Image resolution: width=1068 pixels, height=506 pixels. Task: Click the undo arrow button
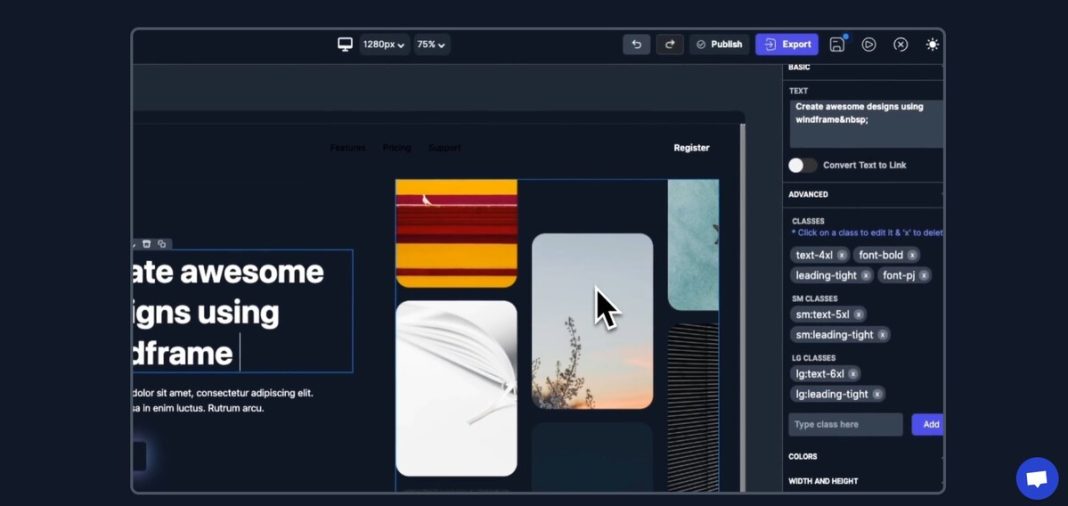pos(636,44)
